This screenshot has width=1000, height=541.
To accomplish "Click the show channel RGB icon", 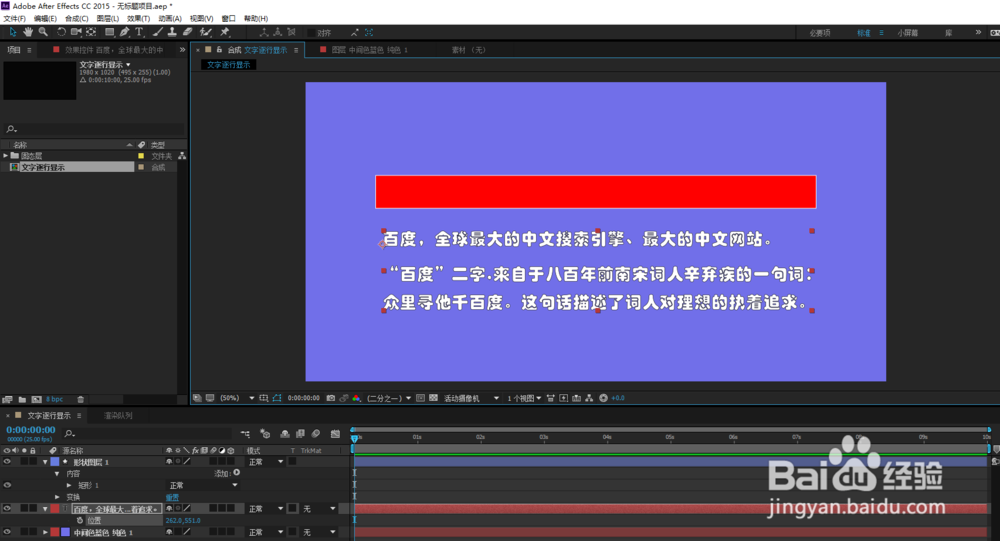I will tap(356, 398).
